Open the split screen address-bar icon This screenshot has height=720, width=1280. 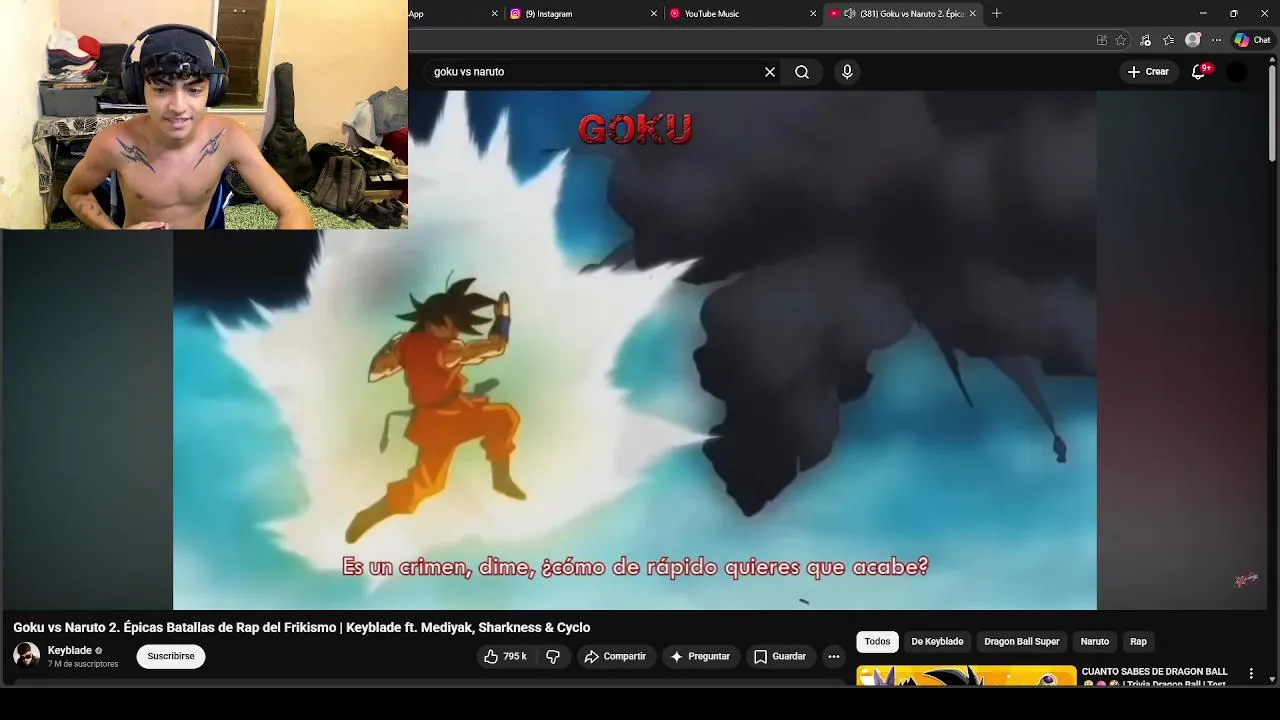coord(1102,40)
